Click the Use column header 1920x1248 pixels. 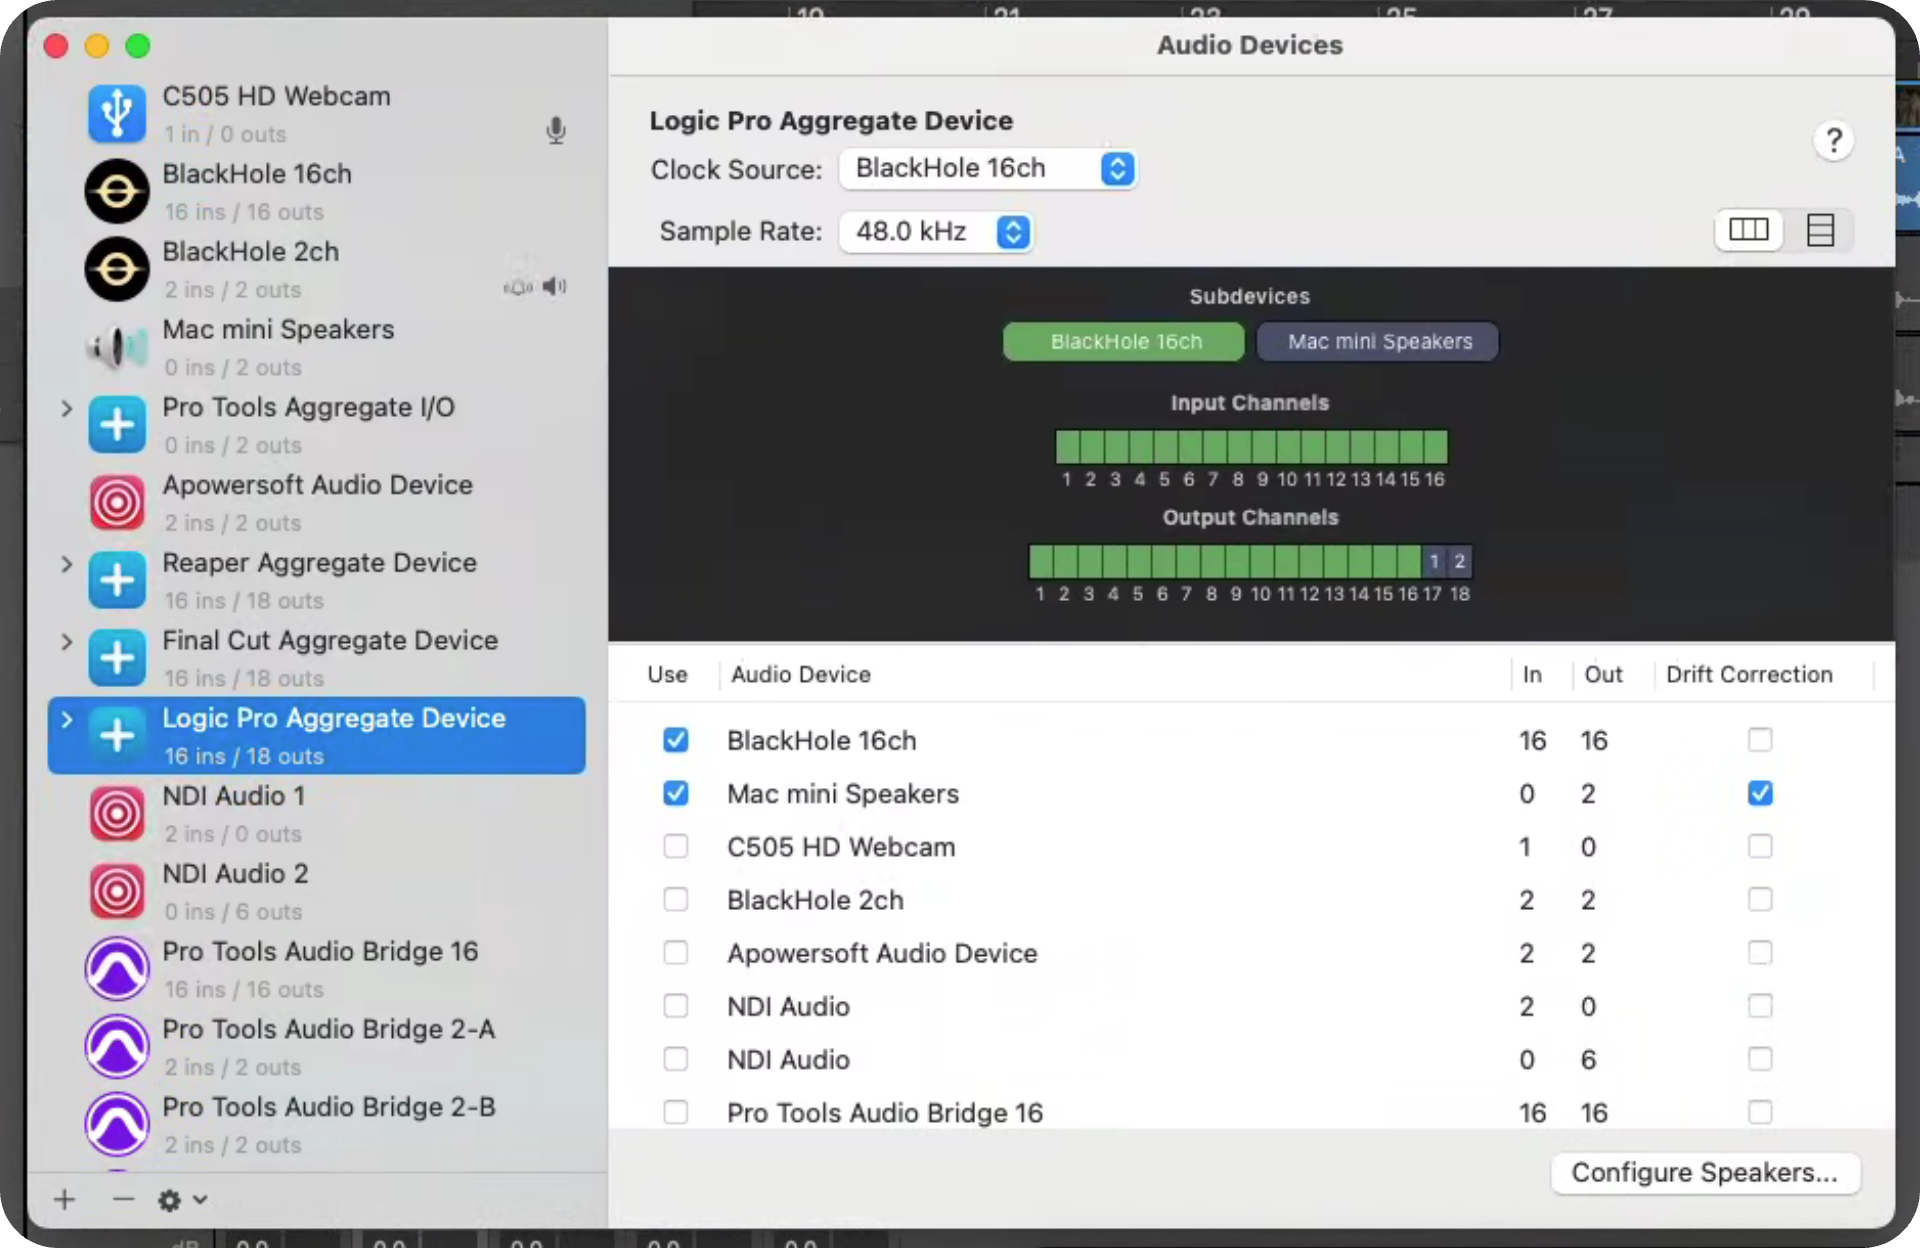click(x=667, y=674)
